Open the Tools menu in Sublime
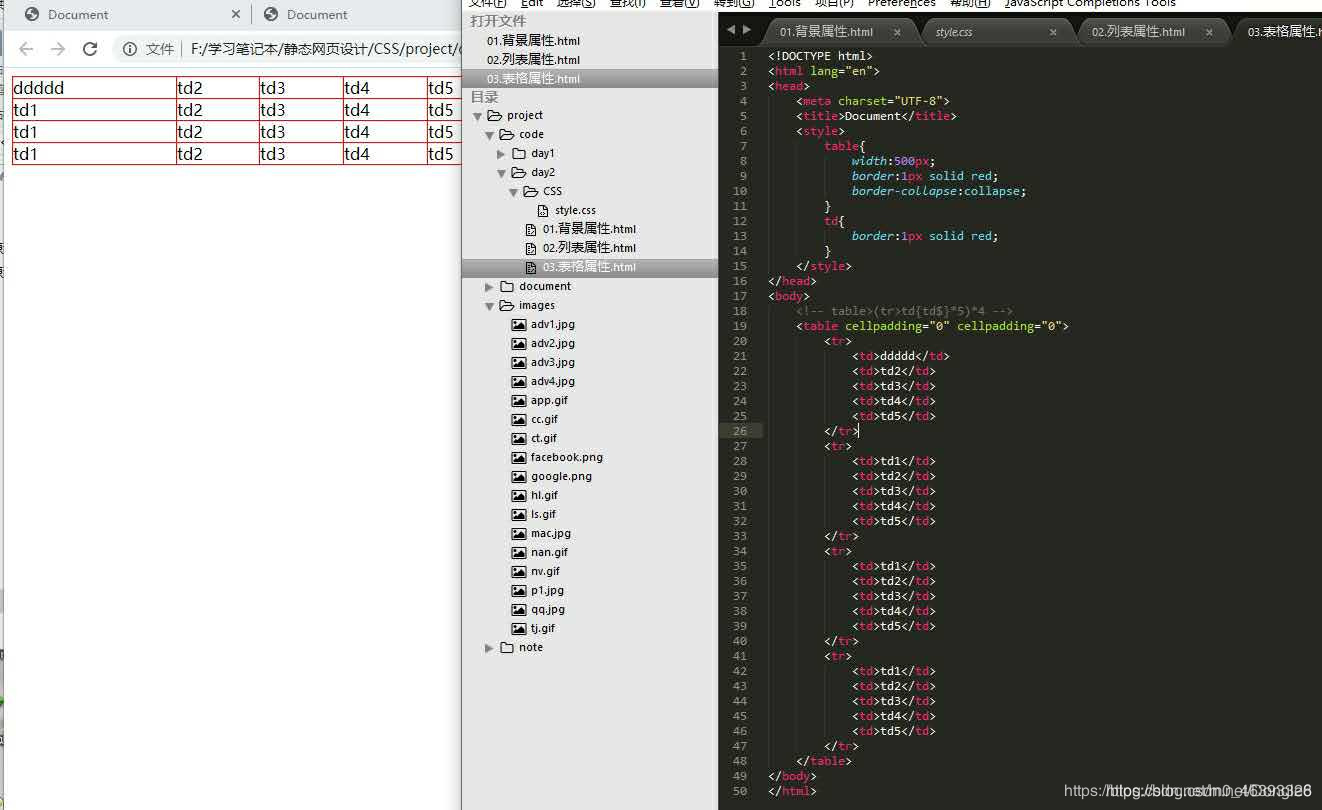Viewport: 1322px width, 810px height. click(785, 4)
